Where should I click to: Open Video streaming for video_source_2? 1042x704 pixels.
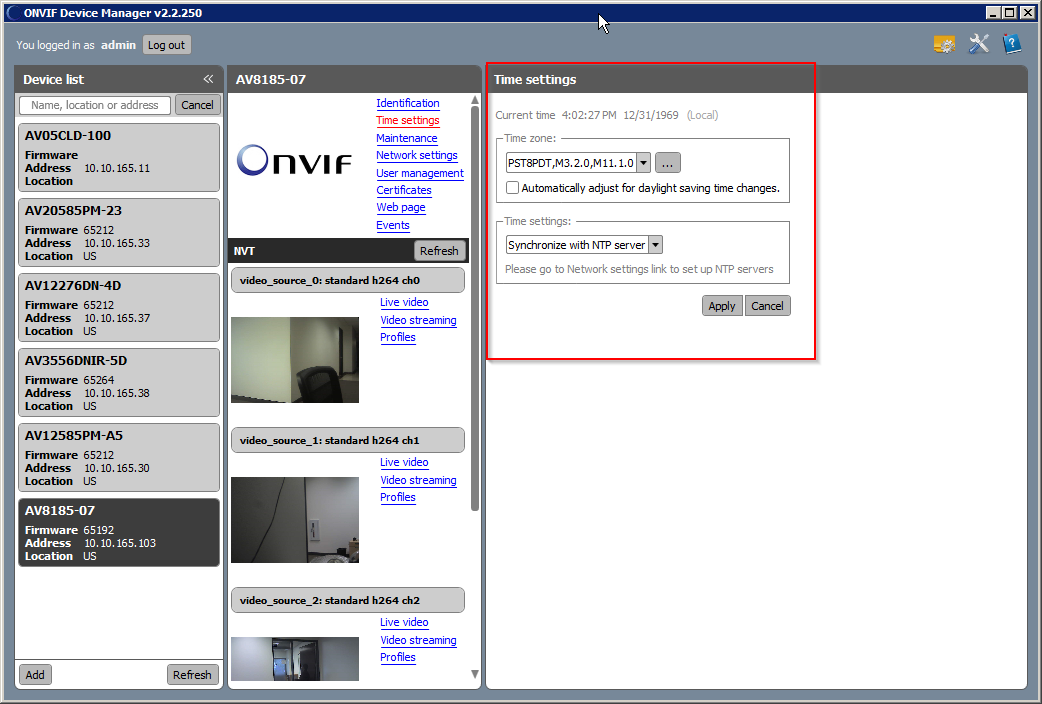pyautogui.click(x=419, y=640)
